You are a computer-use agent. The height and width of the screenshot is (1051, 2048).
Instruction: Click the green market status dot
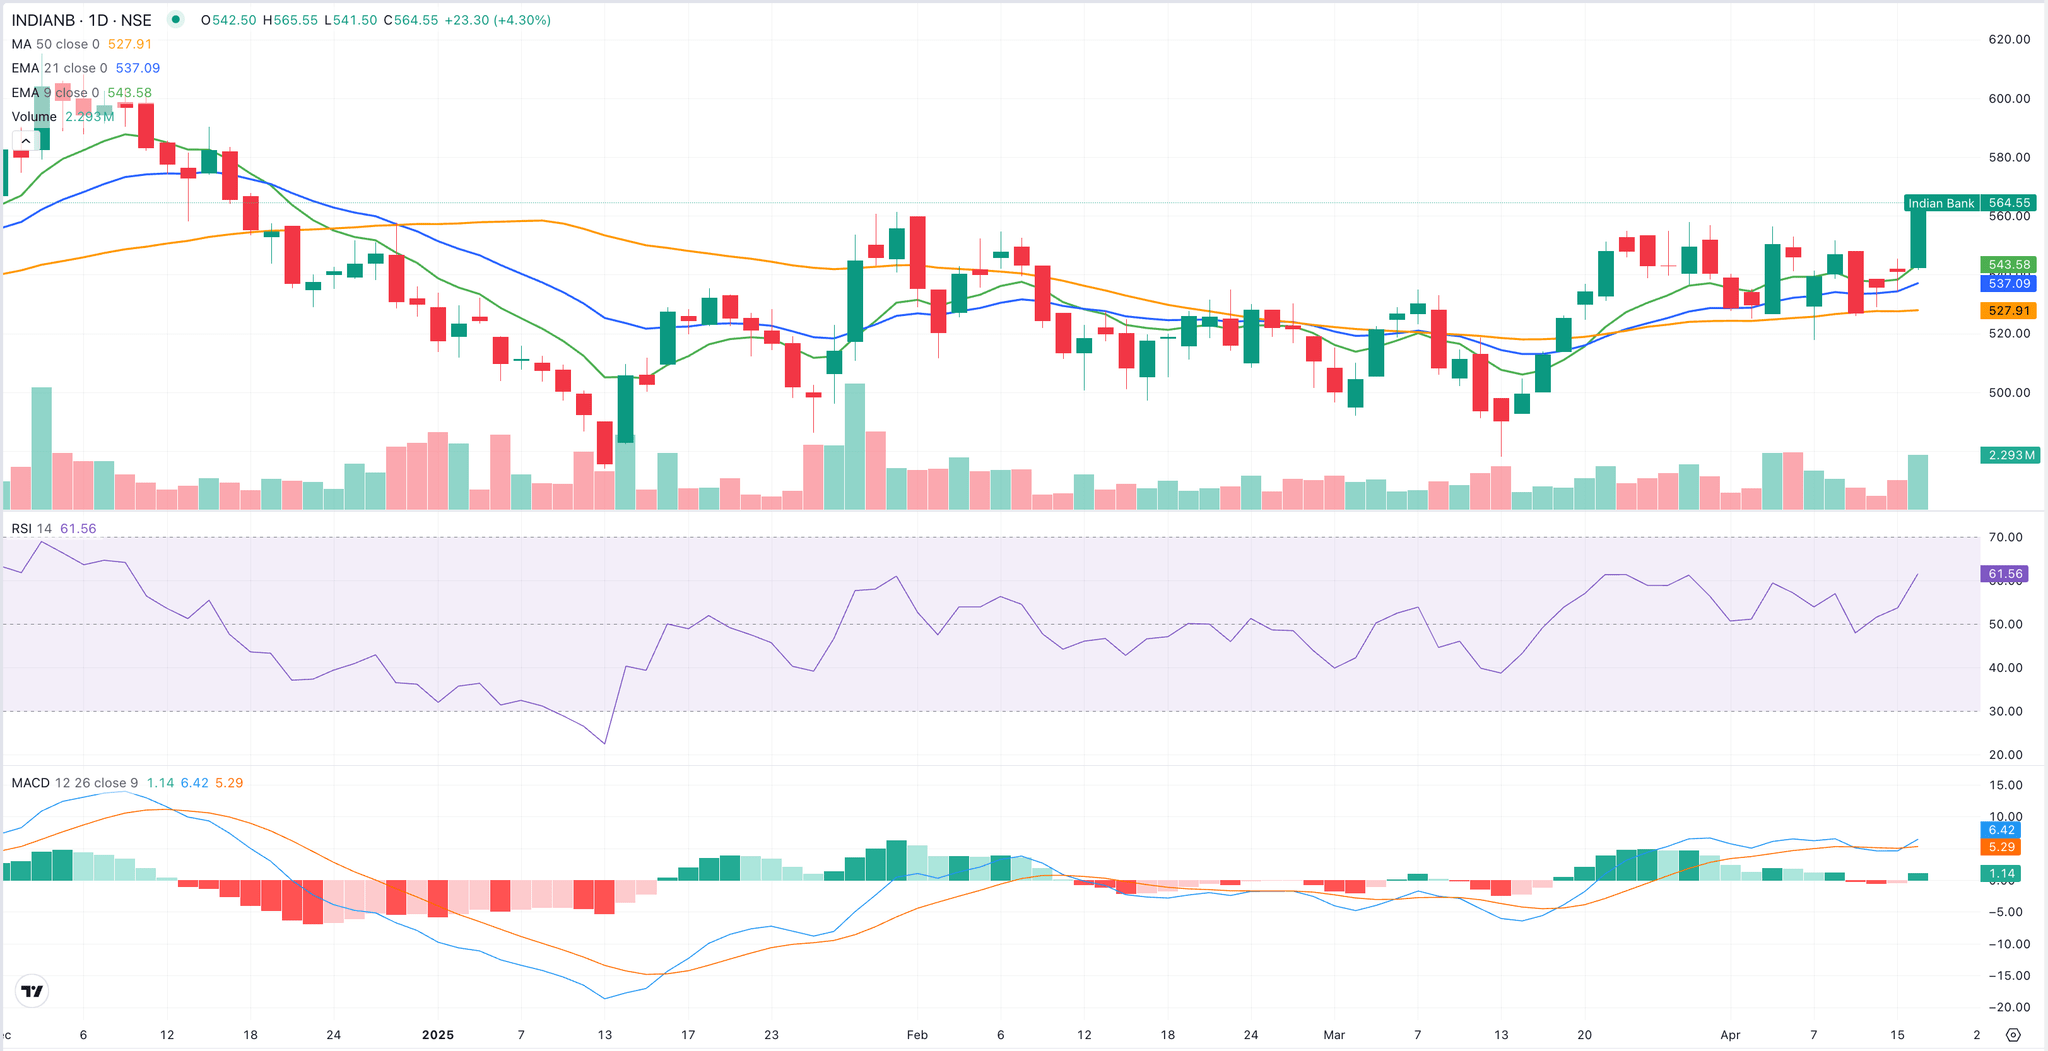coord(176,20)
